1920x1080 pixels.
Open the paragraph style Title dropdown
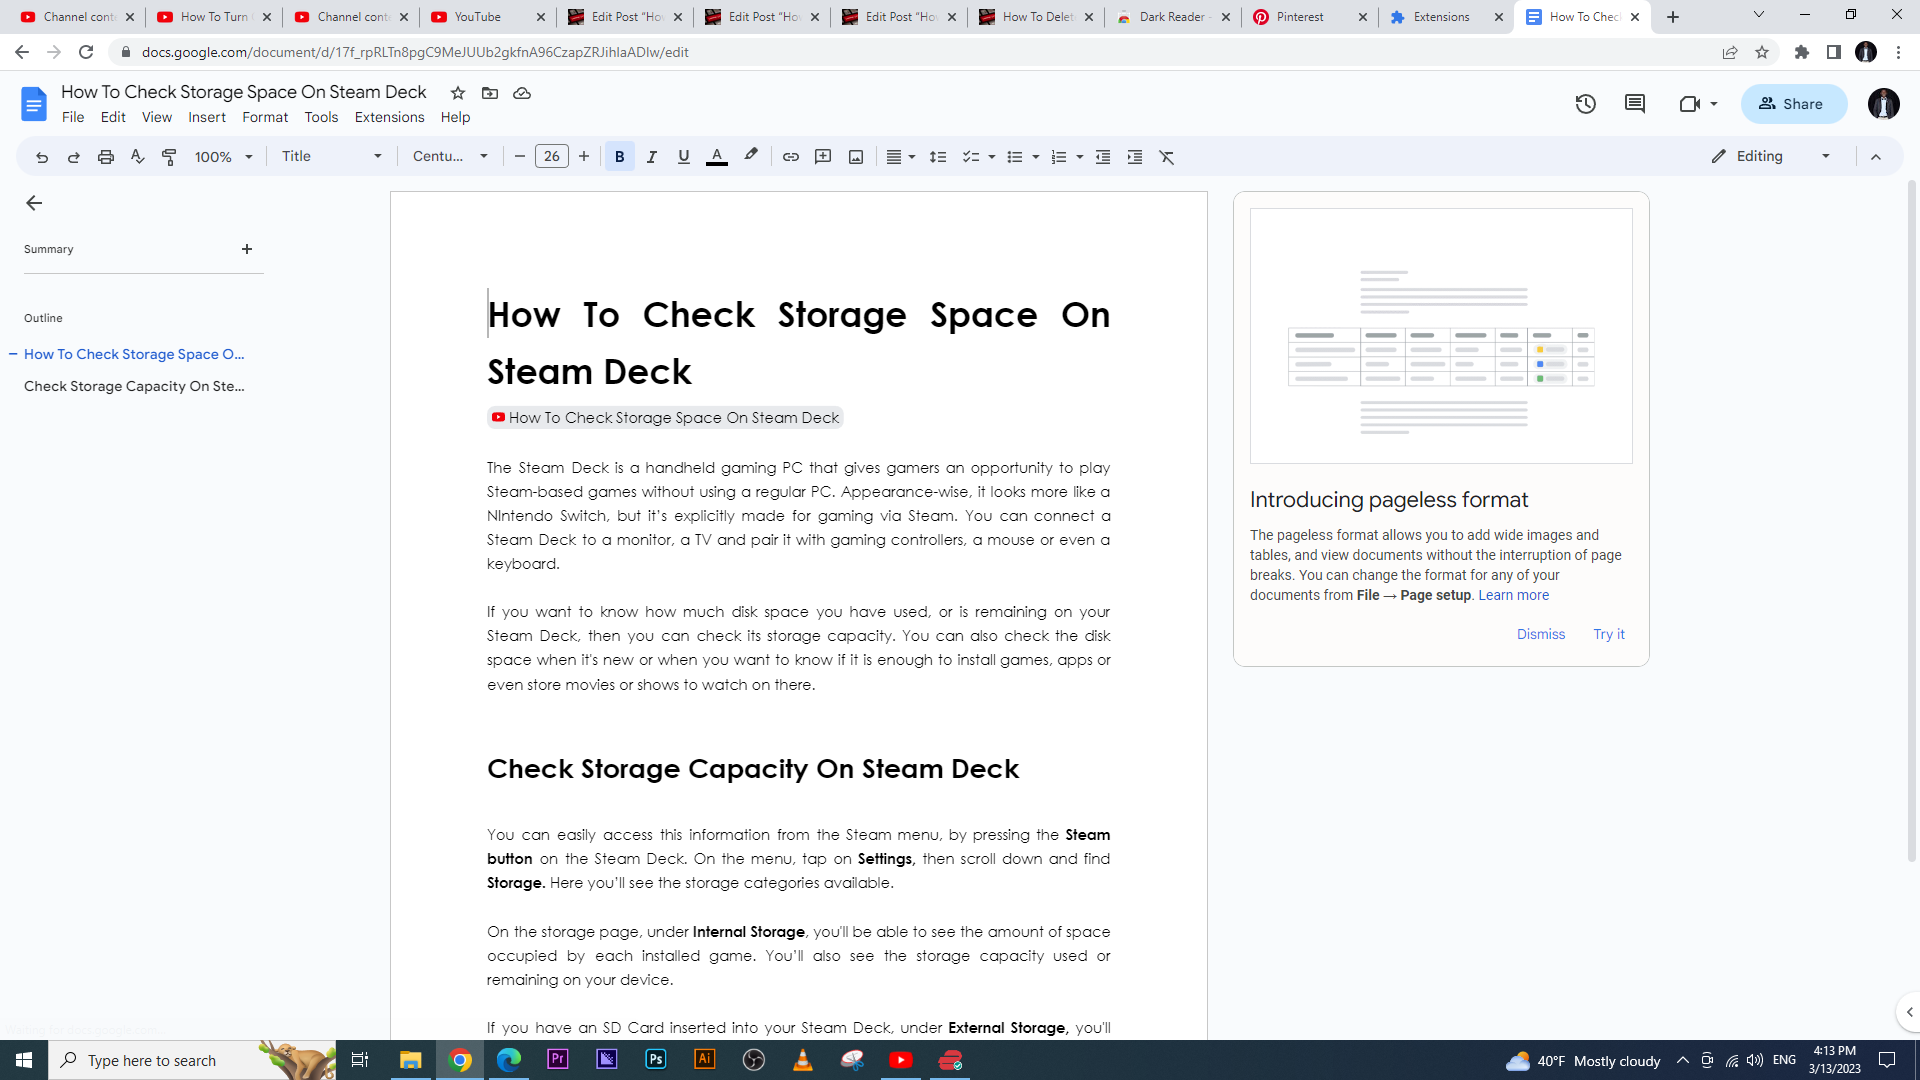point(332,157)
